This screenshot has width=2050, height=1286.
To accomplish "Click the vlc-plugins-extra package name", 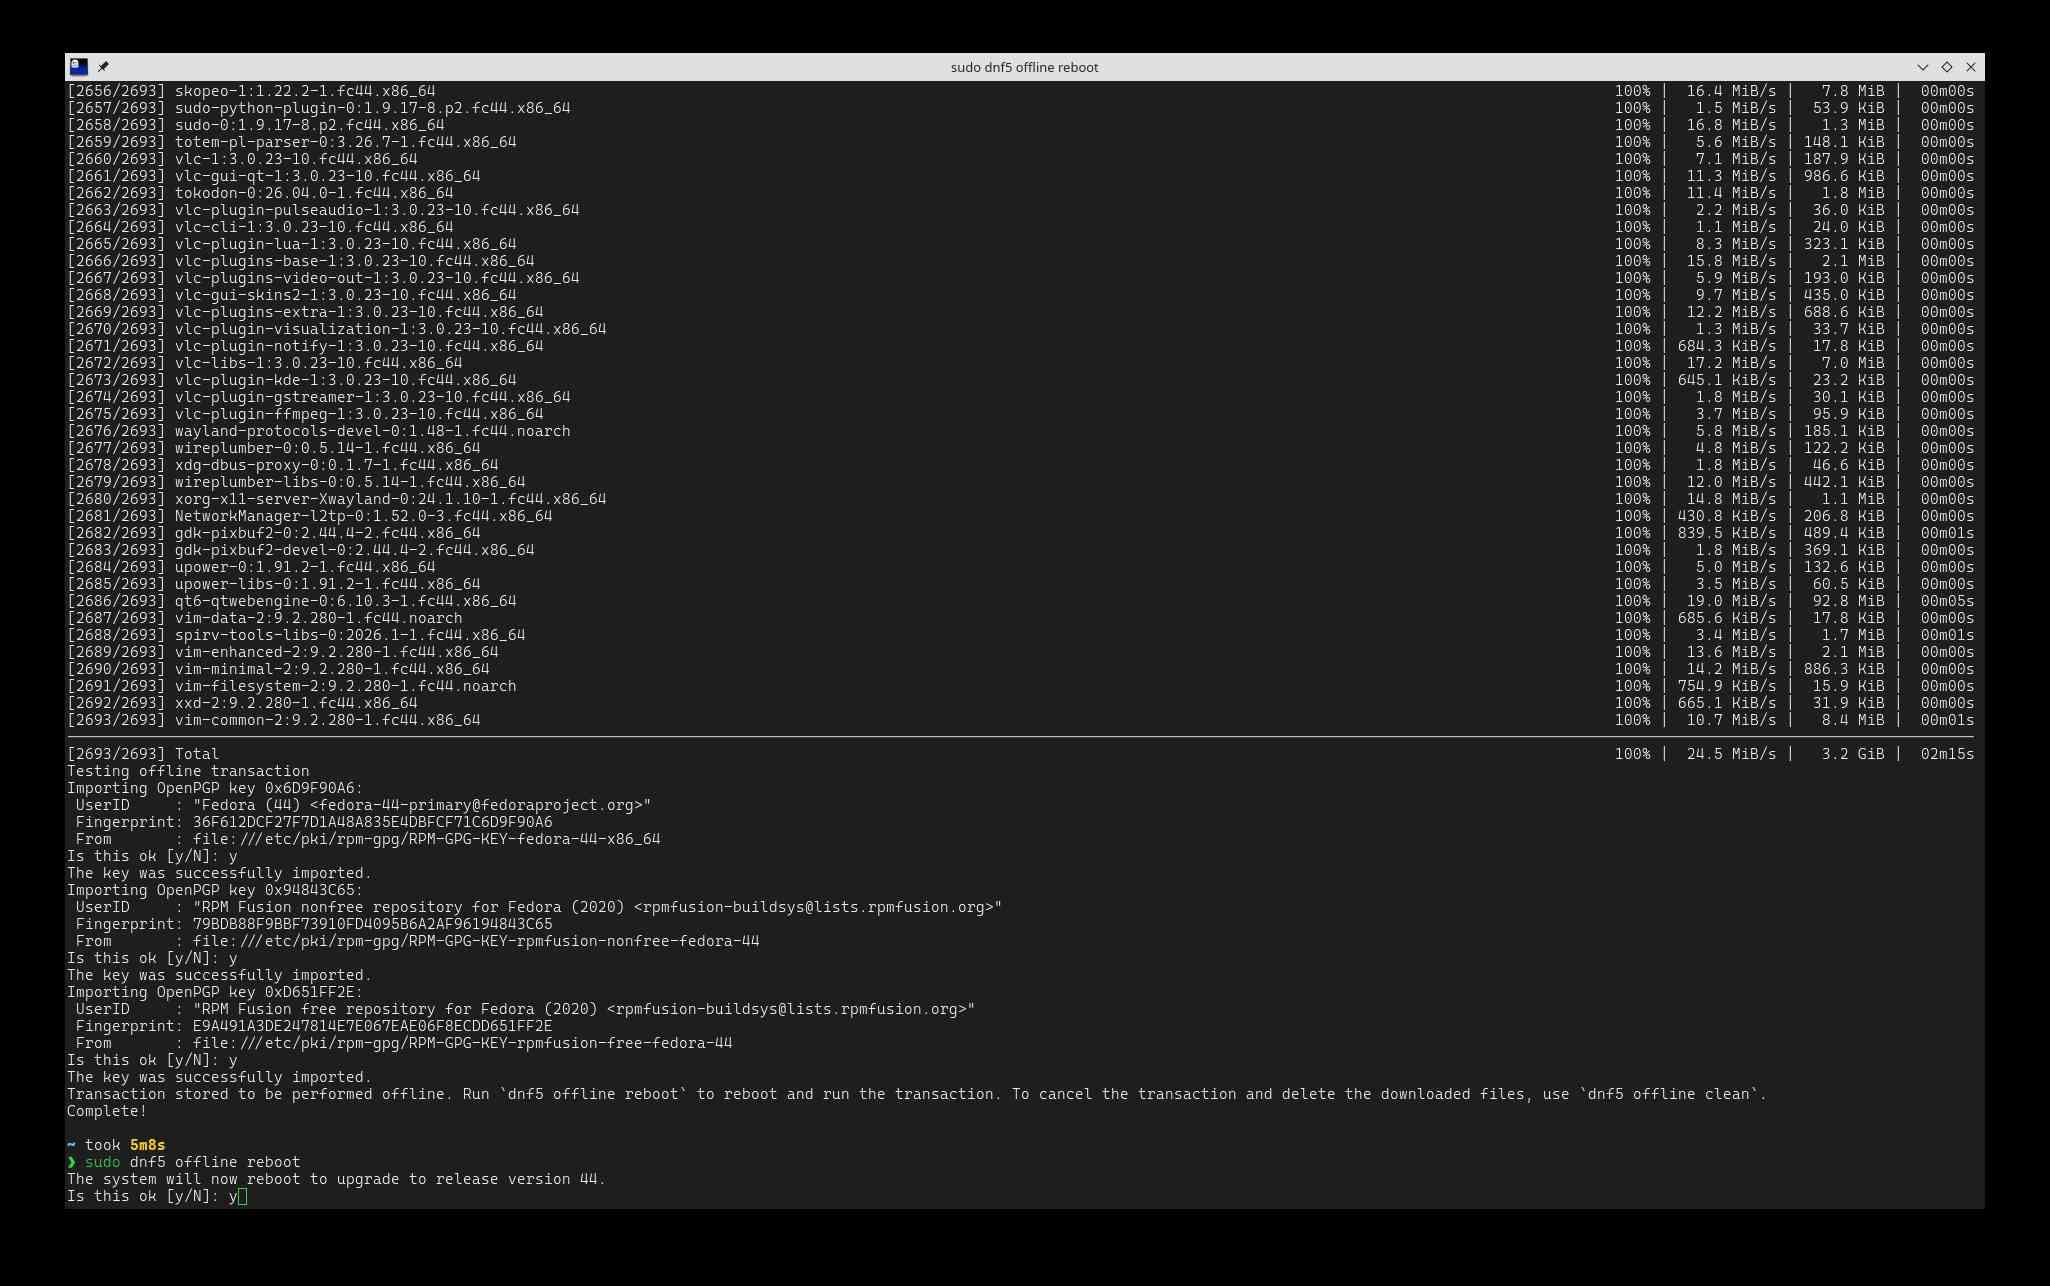I will pyautogui.click(x=359, y=312).
